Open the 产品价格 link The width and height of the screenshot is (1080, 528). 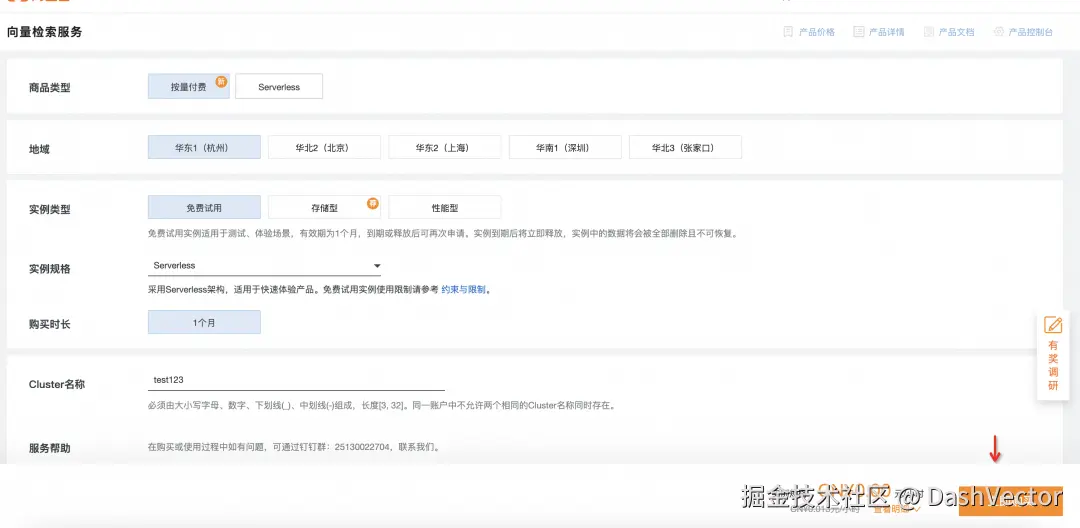817,32
